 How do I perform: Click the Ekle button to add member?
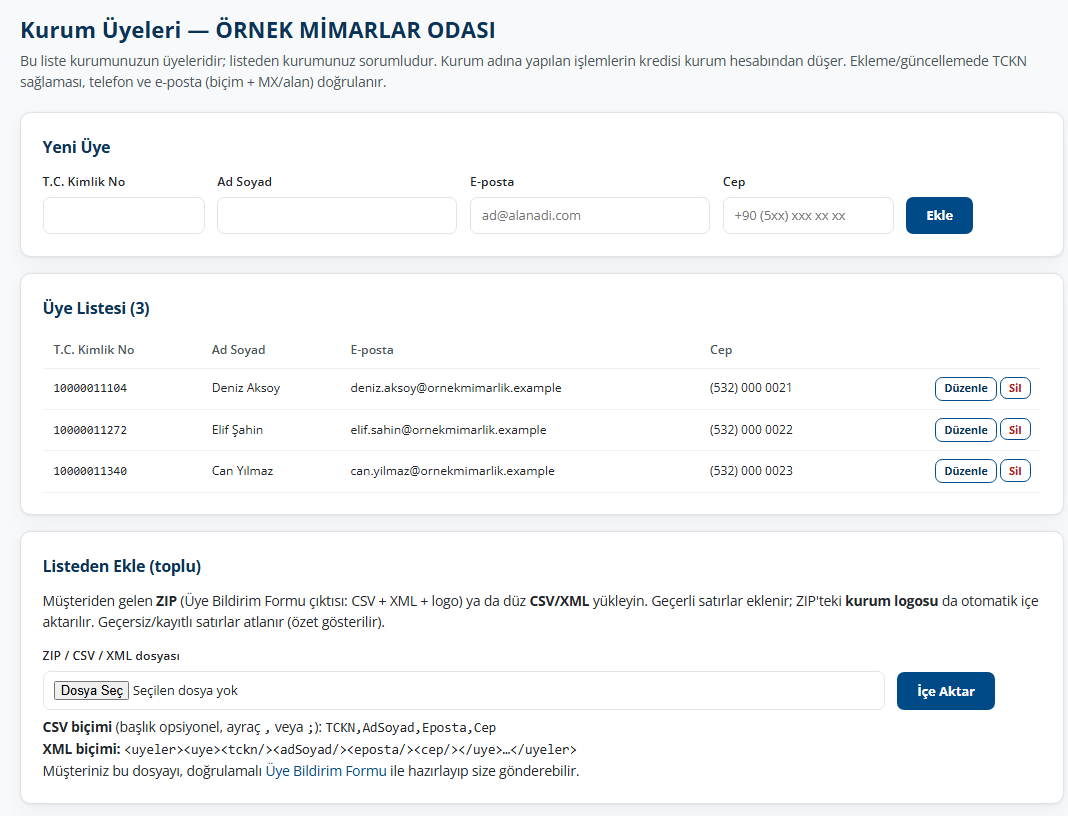(x=939, y=215)
